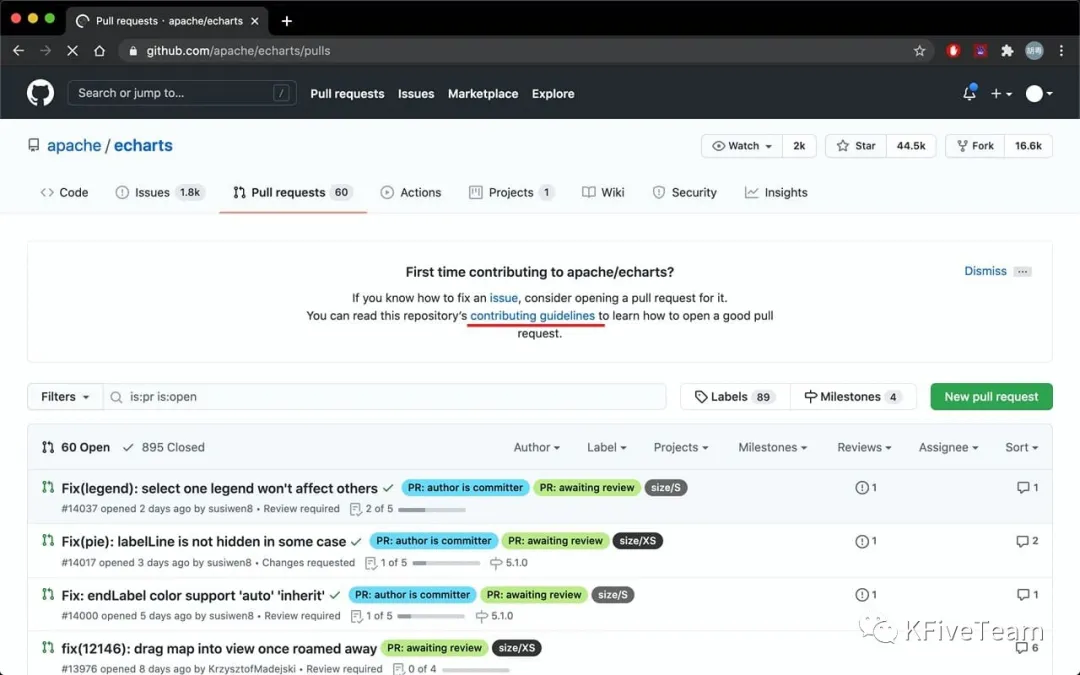Show the 895 Closed pull requests
The width and height of the screenshot is (1080, 675).
click(164, 448)
